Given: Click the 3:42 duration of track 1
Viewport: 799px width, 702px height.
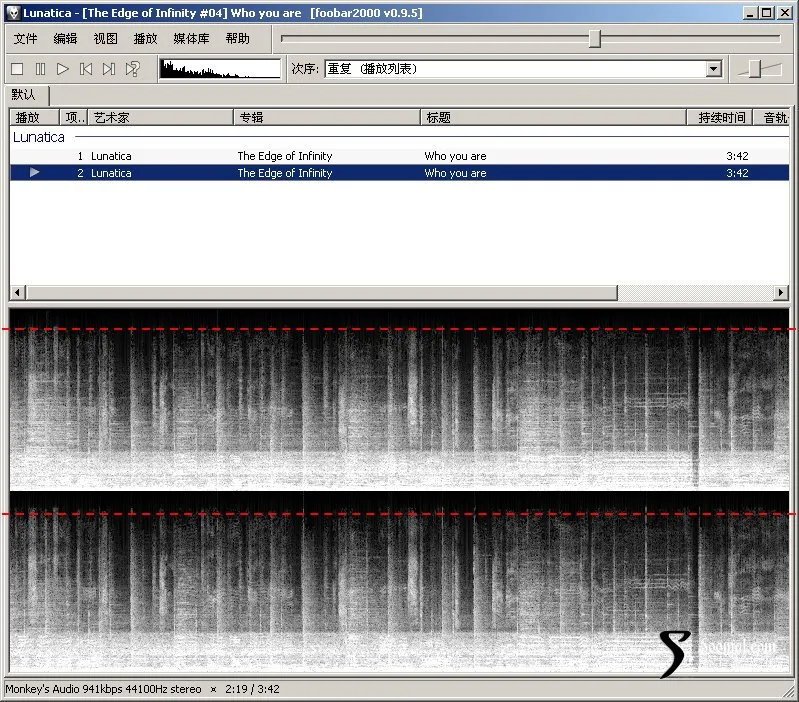Looking at the screenshot, I should pyautogui.click(x=737, y=156).
